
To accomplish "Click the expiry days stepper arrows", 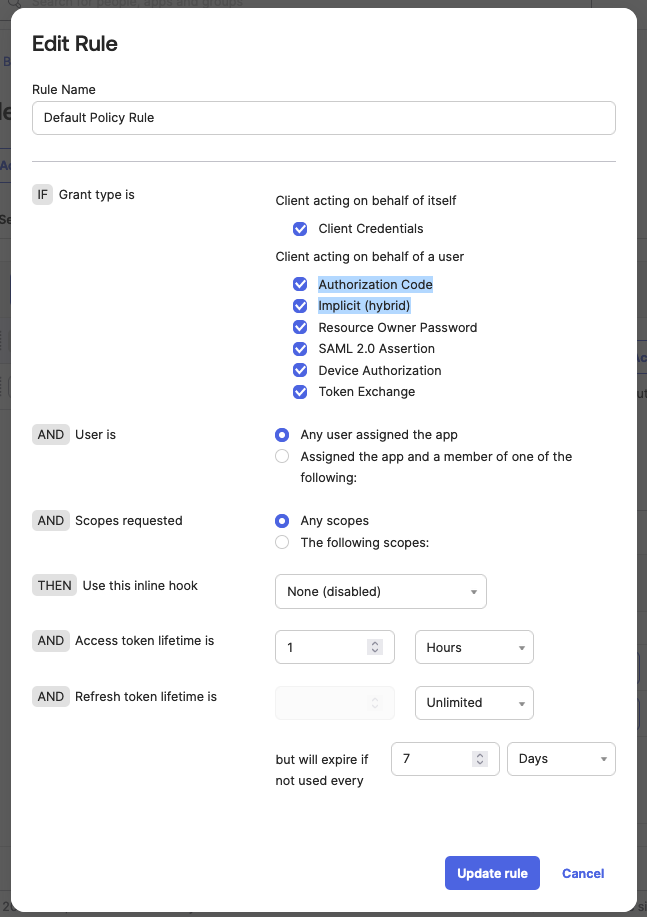I will pyautogui.click(x=479, y=759).
